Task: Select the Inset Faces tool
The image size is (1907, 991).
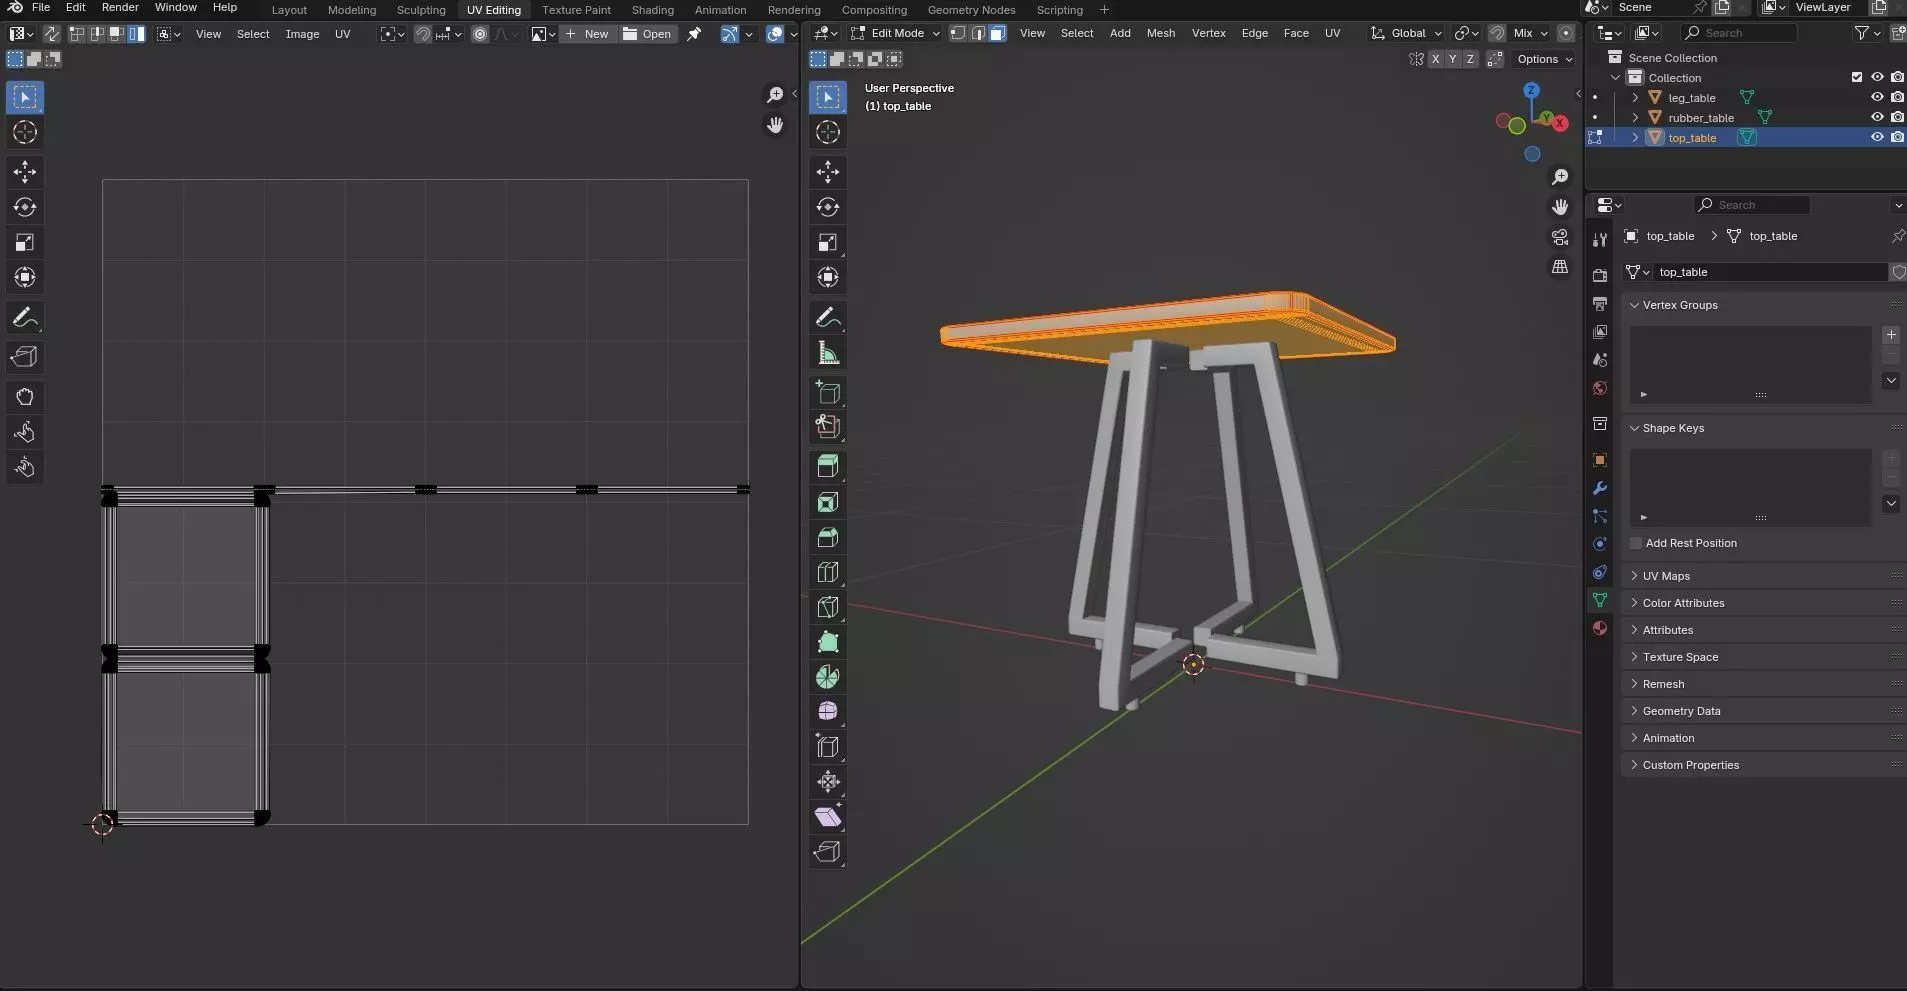Action: (x=828, y=502)
